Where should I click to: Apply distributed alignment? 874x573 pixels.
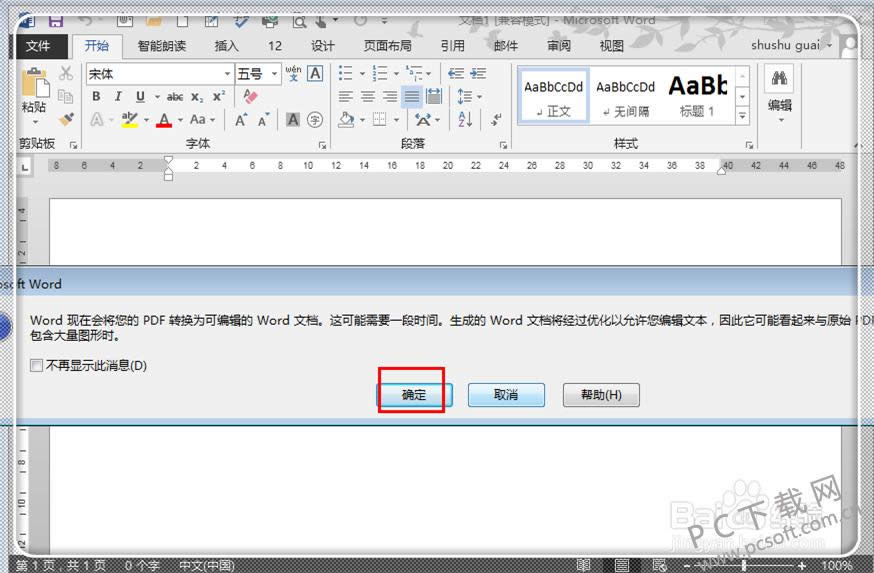pyautogui.click(x=434, y=96)
